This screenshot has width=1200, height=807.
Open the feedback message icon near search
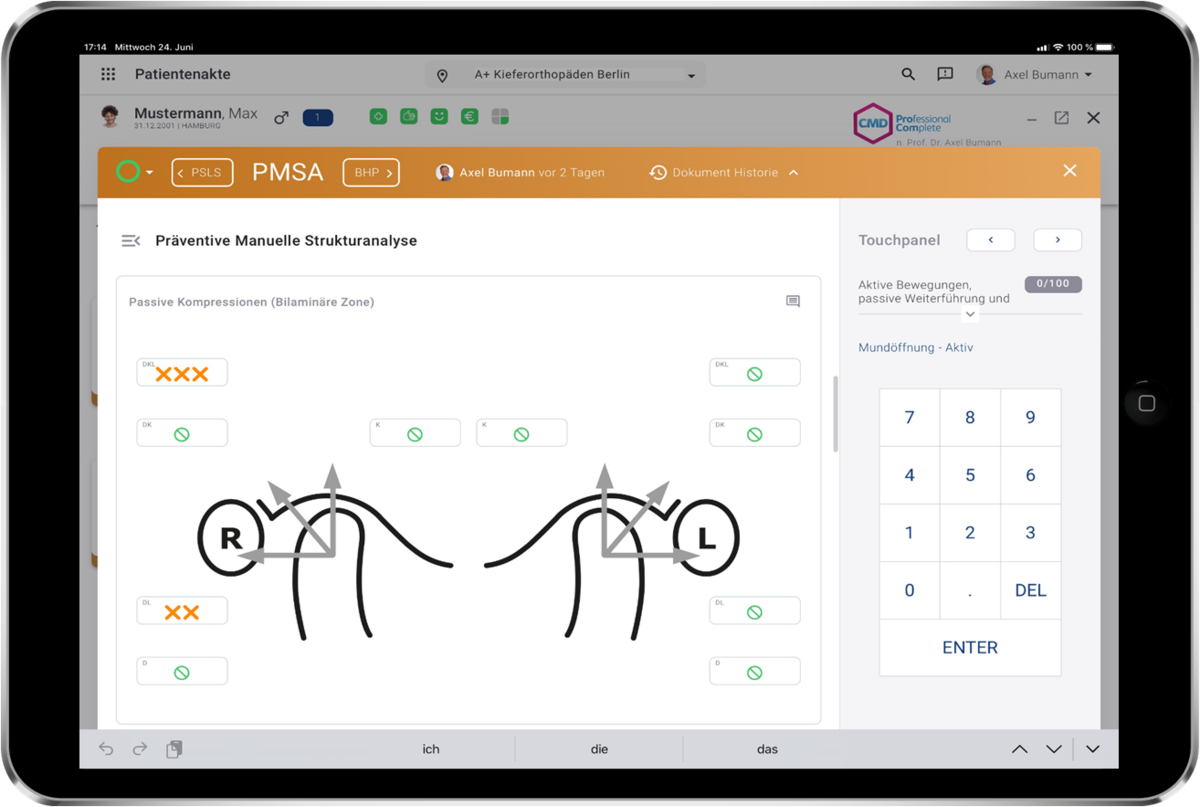[x=944, y=74]
